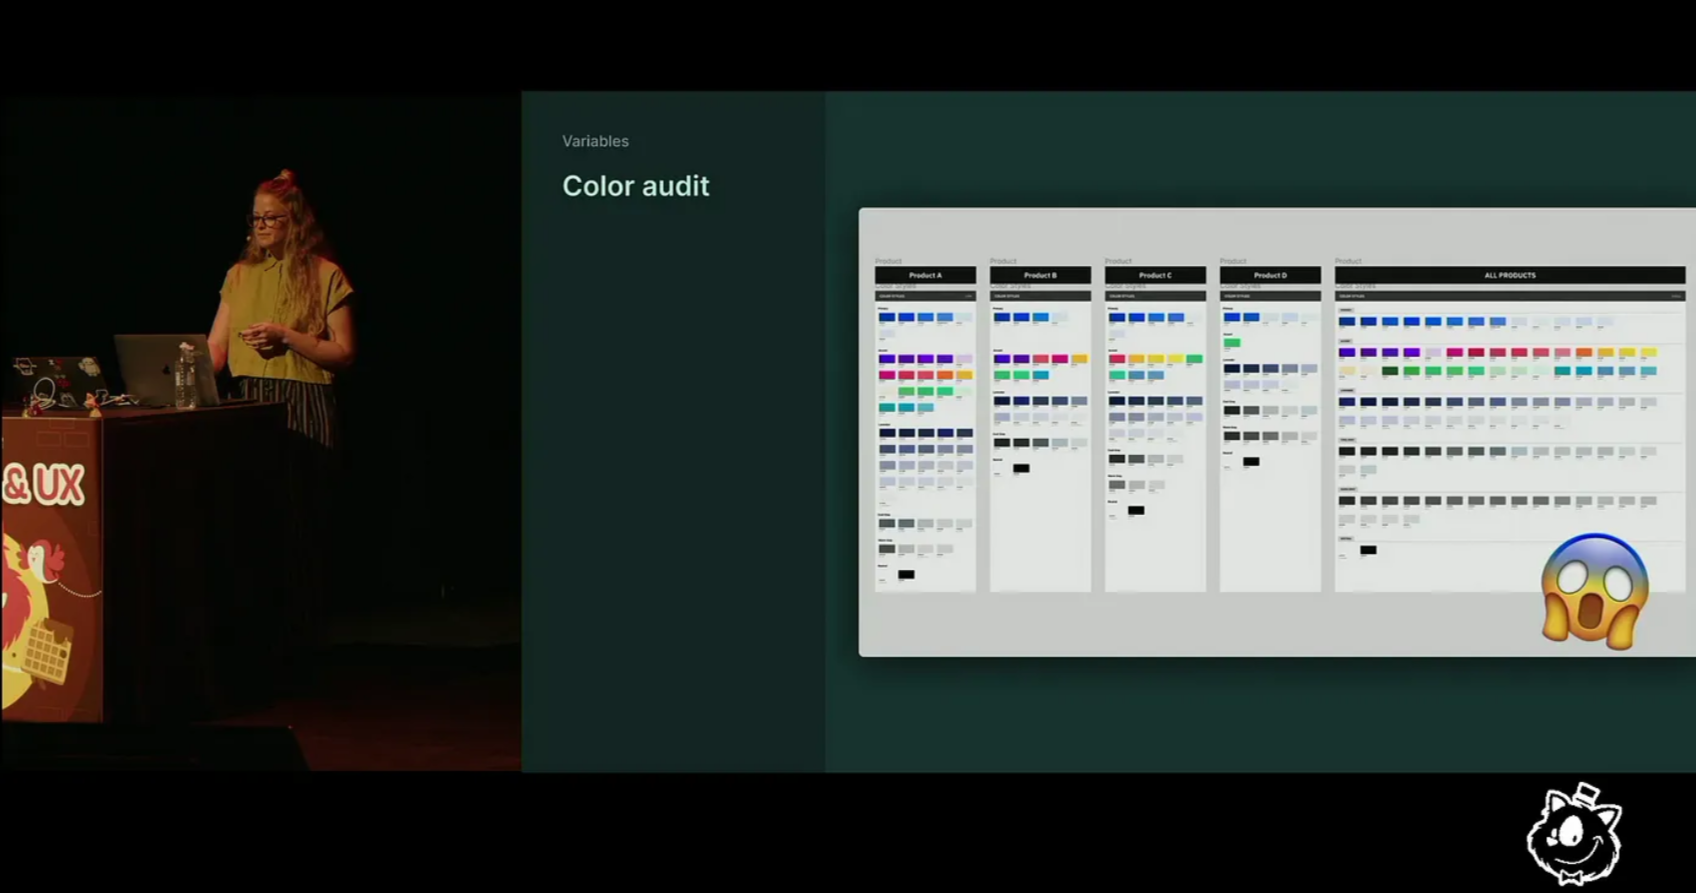Viewport: 1696px width, 893px height.
Task: Pick the black swatch in Product A
Action: click(x=906, y=575)
